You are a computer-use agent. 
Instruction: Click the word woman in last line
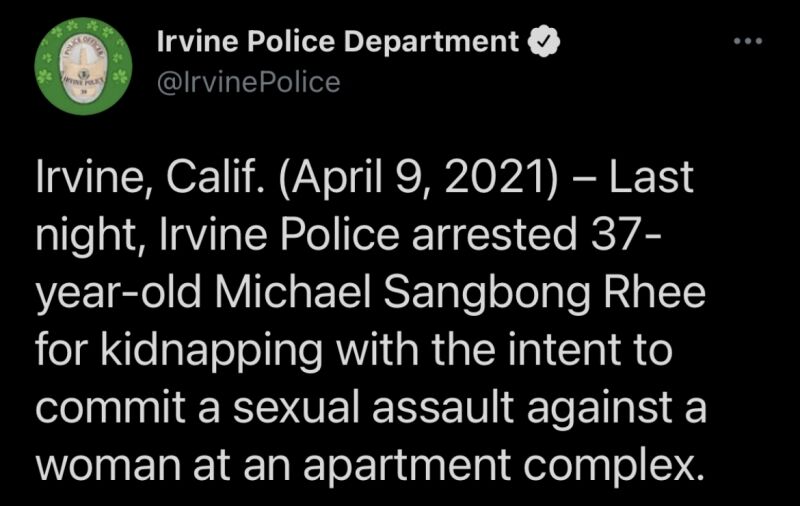click(108, 466)
